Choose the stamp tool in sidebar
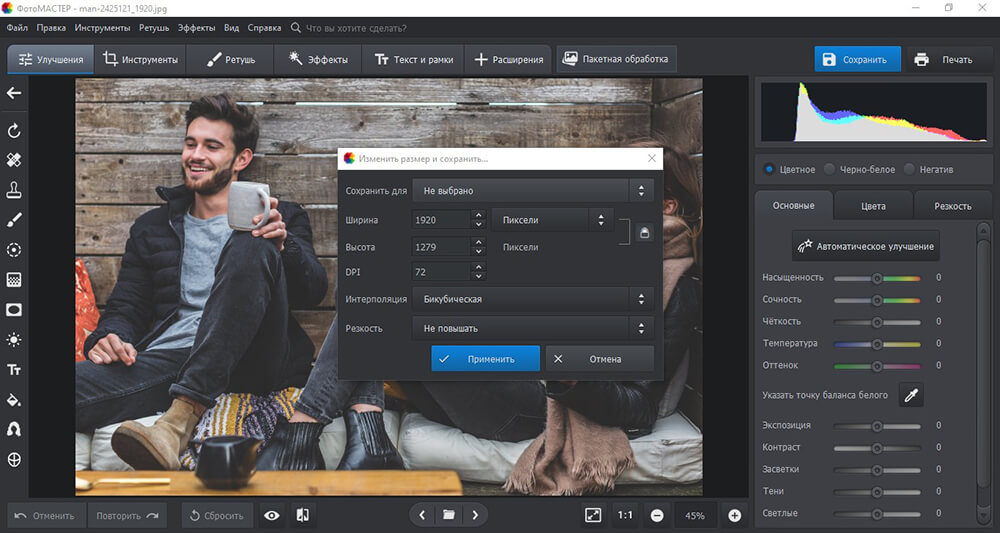The height and width of the screenshot is (533, 1000). point(14,190)
